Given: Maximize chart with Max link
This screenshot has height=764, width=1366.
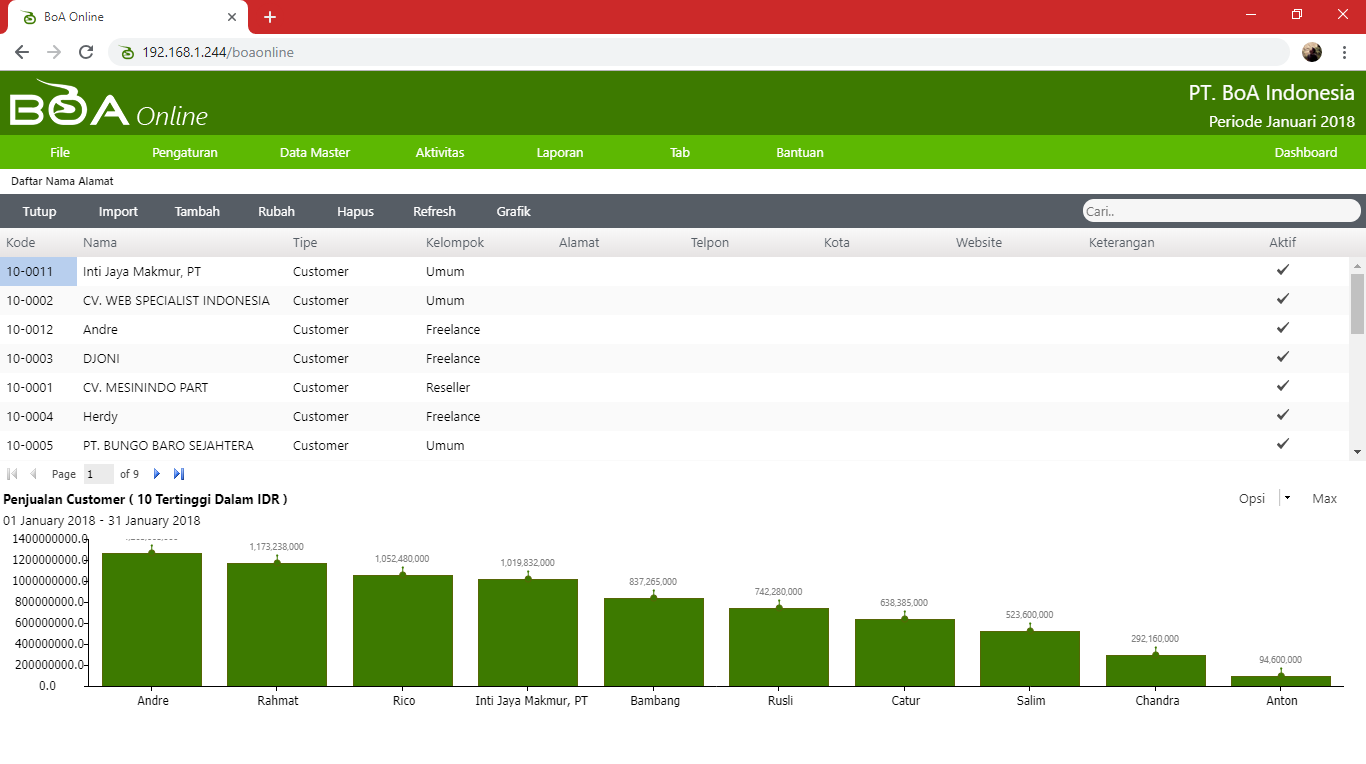Looking at the screenshot, I should point(1324,499).
